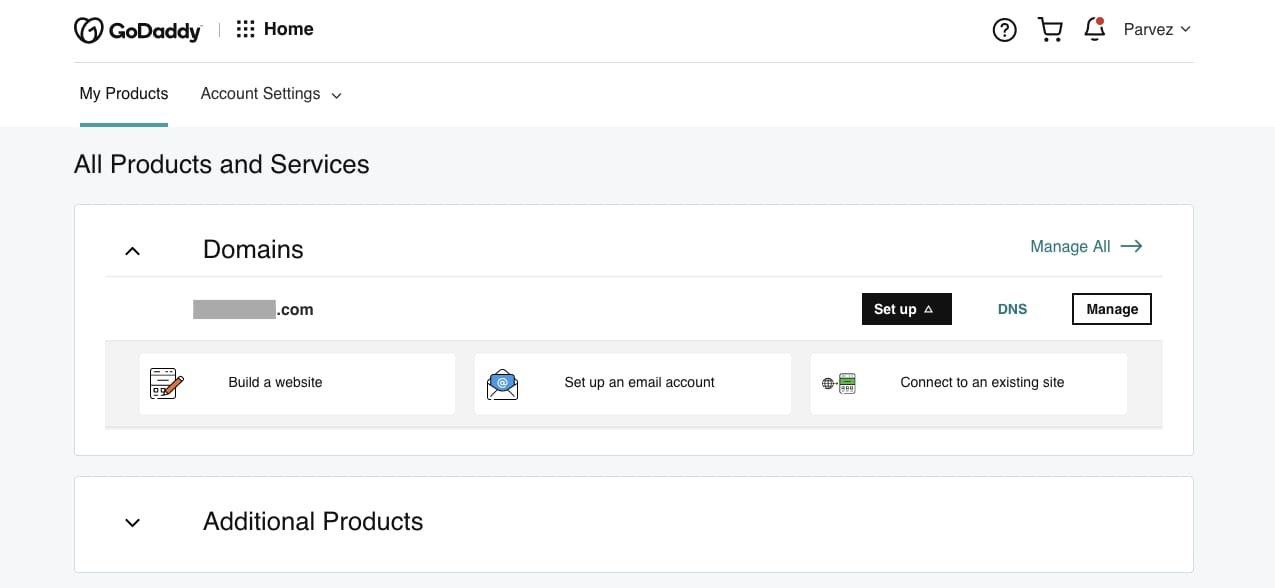1275x588 pixels.
Task: Open the Parvez account dropdown
Action: coord(1157,29)
